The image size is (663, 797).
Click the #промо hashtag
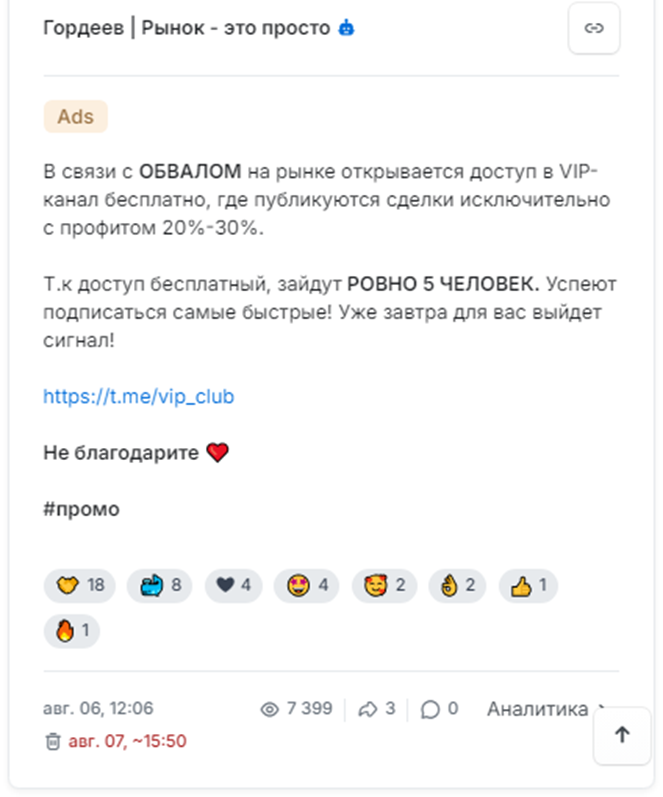pyautogui.click(x=81, y=509)
